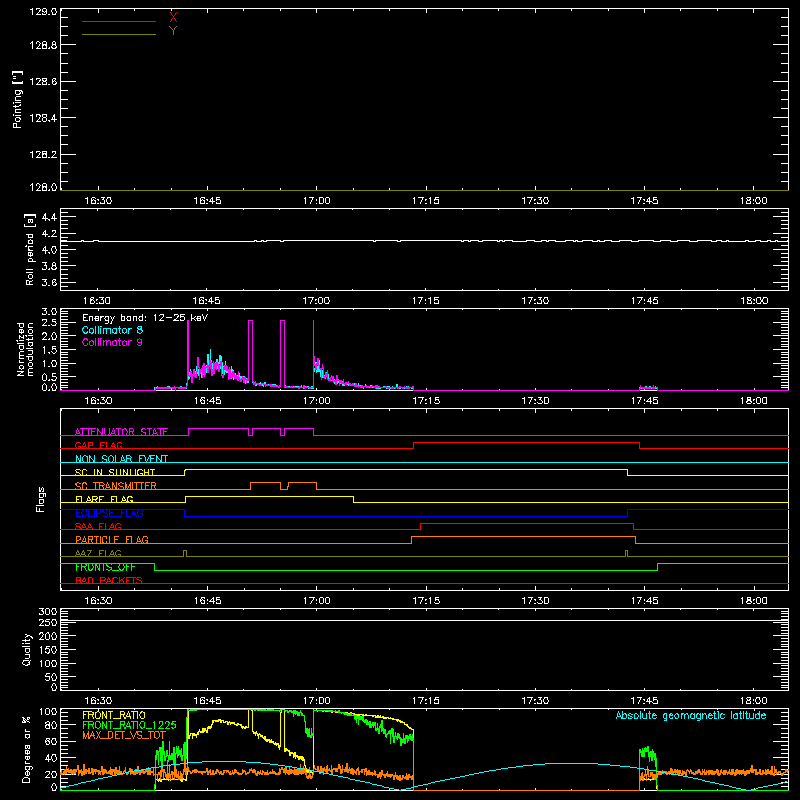800x800 pixels.
Task: Select the '4.2' roll period tick label
Action: click(49, 234)
